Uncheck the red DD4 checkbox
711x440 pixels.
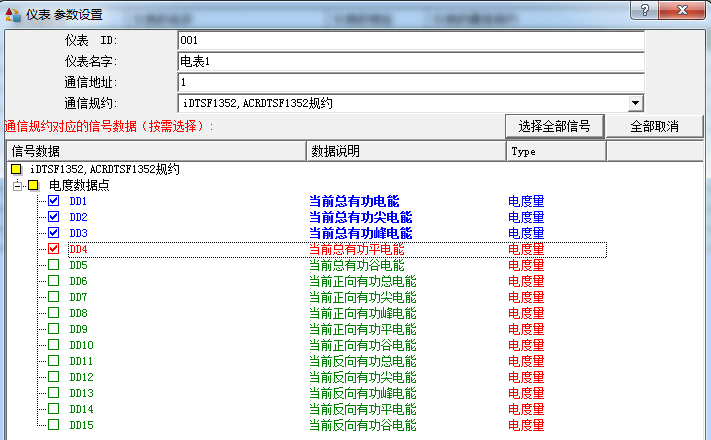[x=54, y=249]
